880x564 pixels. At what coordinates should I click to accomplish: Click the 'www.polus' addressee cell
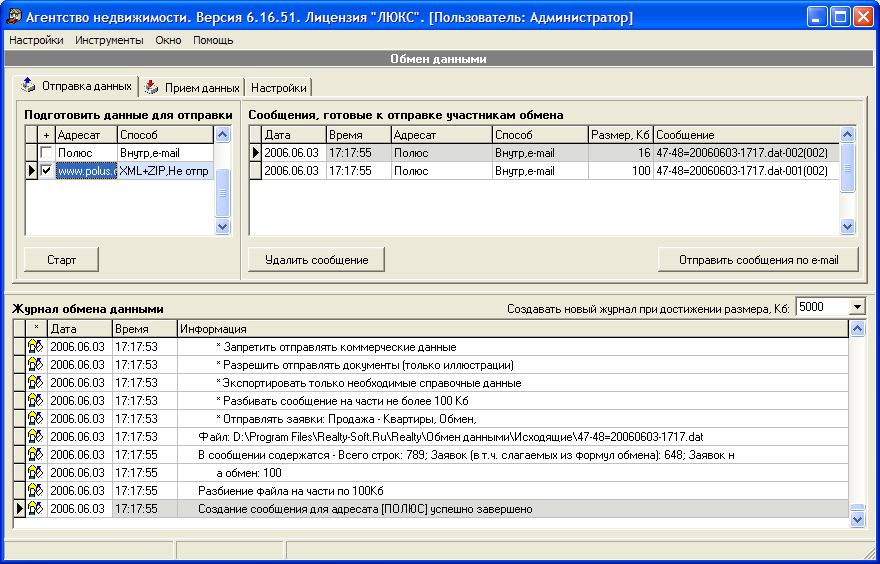[86, 171]
